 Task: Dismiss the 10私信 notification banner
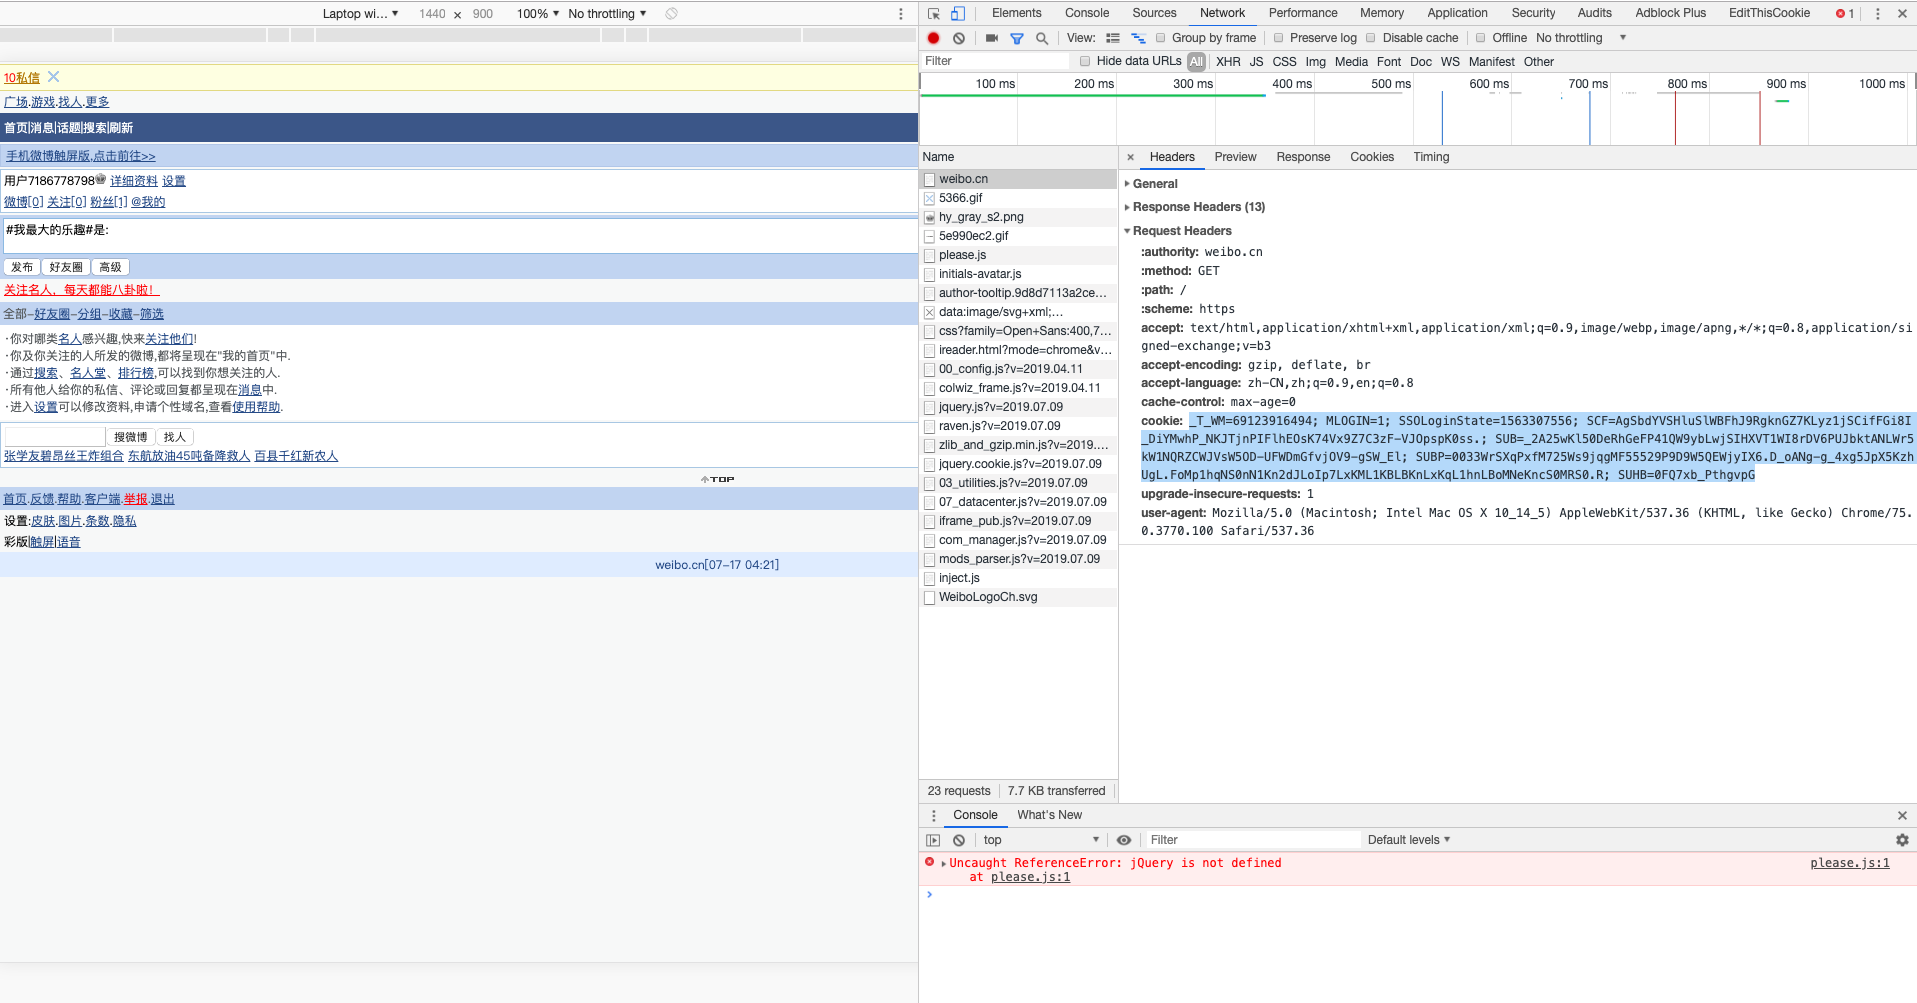pos(54,77)
